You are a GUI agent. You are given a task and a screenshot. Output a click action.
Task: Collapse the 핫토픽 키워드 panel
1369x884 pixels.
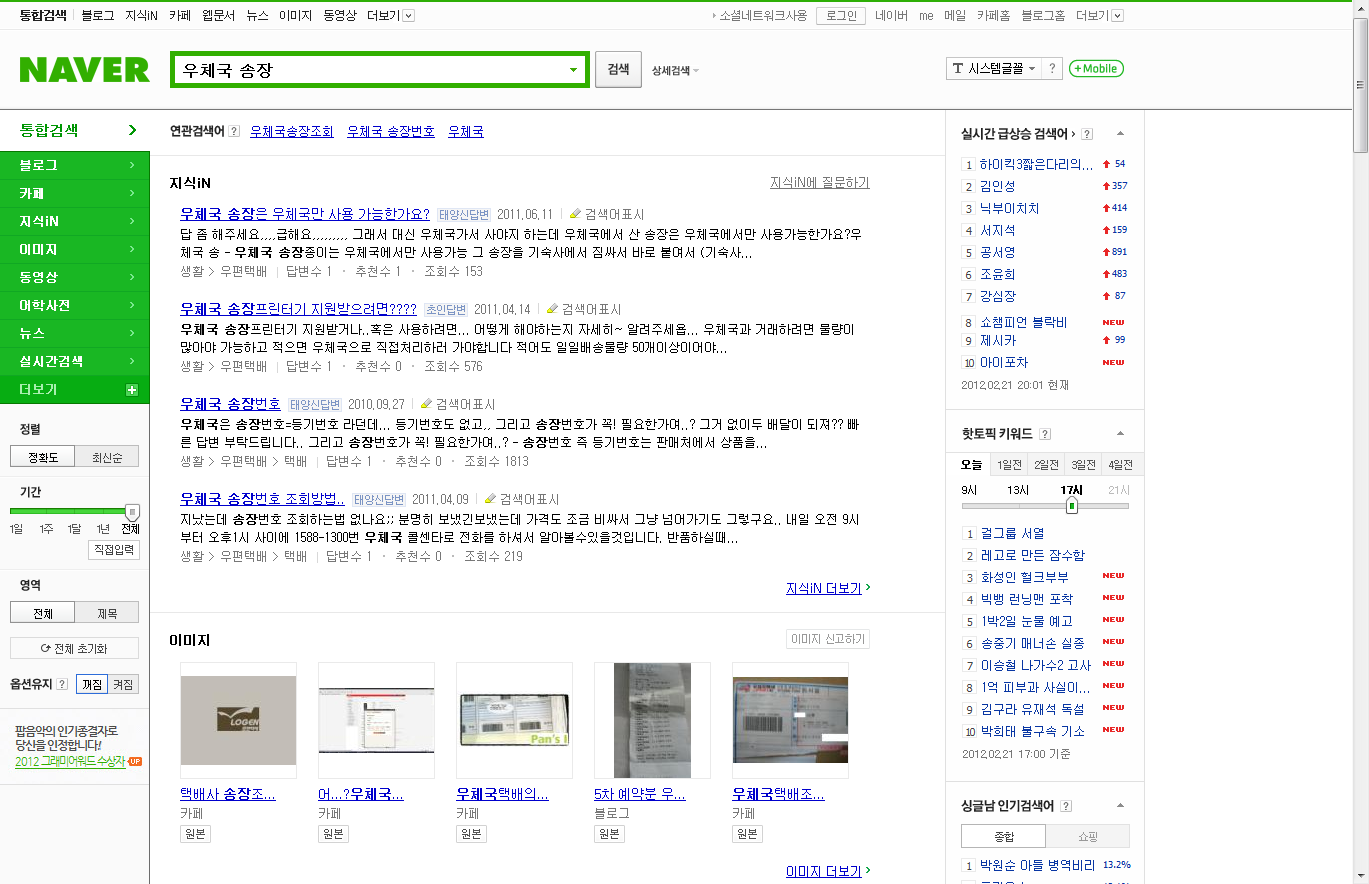[1121, 434]
